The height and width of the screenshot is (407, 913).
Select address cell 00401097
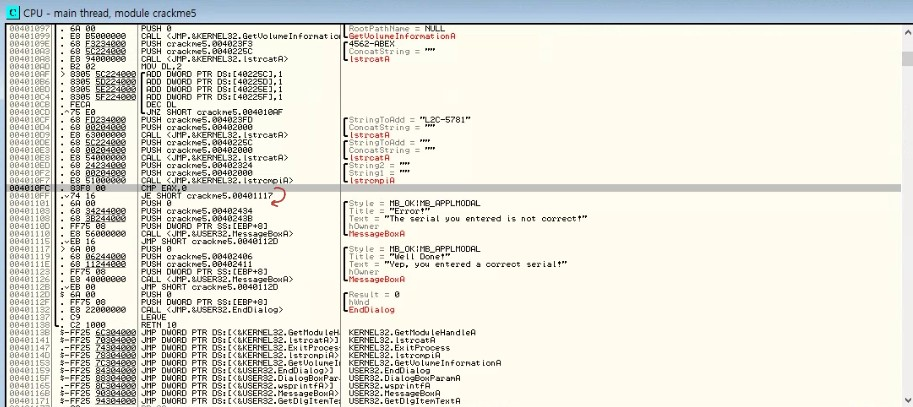click(29, 29)
